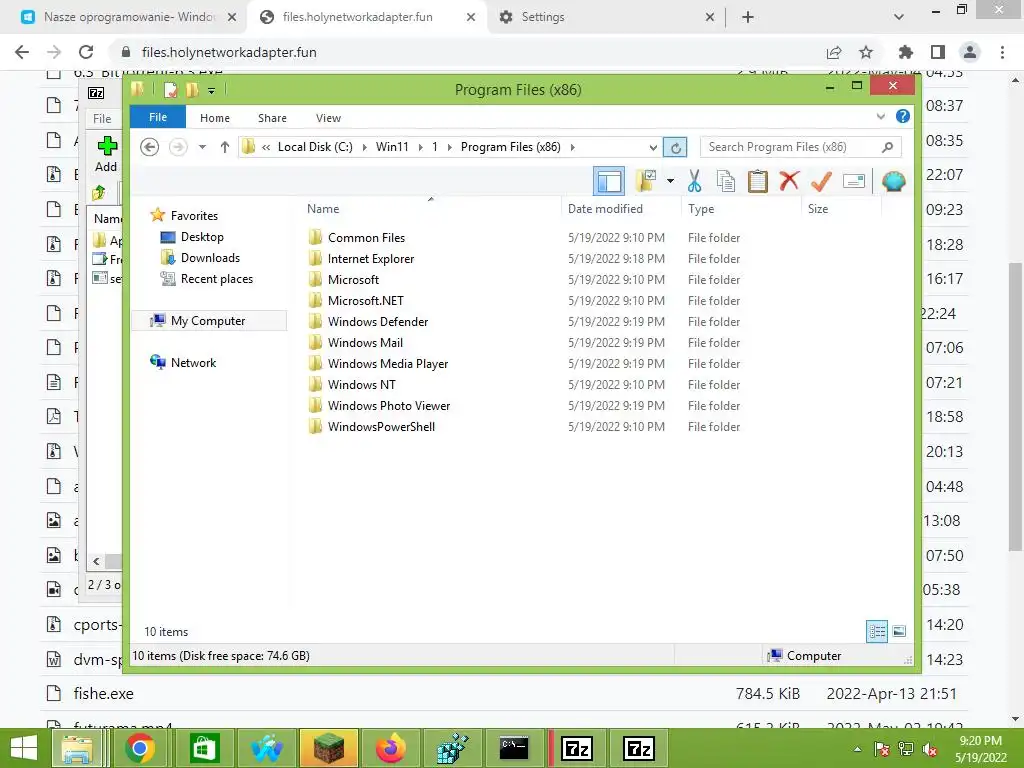Click the Copy toolbar icon
Viewport: 1024px width, 768px height.
(726, 181)
